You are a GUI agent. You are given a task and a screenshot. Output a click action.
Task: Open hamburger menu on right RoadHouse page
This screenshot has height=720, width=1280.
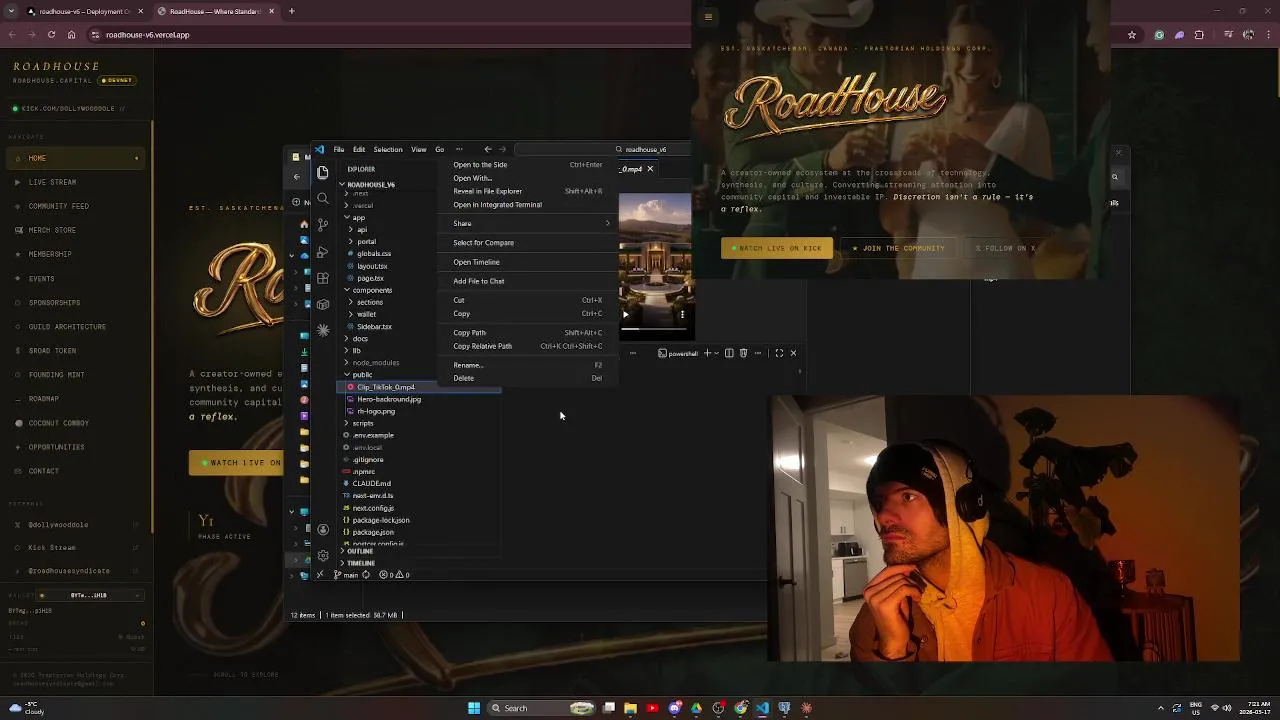pos(708,16)
